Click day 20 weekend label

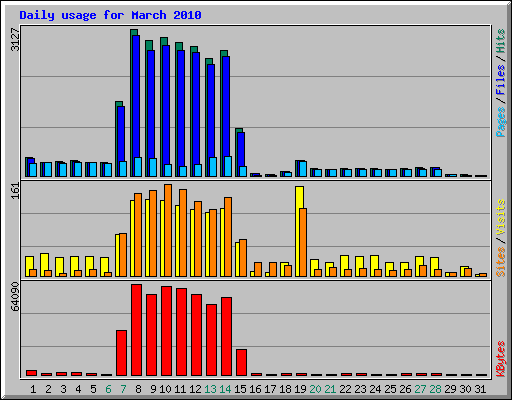click(315, 389)
